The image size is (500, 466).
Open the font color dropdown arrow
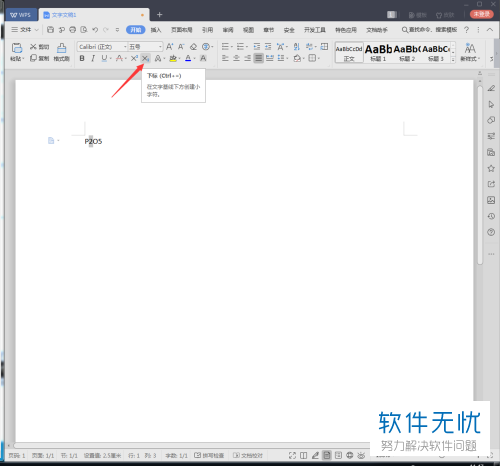(x=195, y=59)
